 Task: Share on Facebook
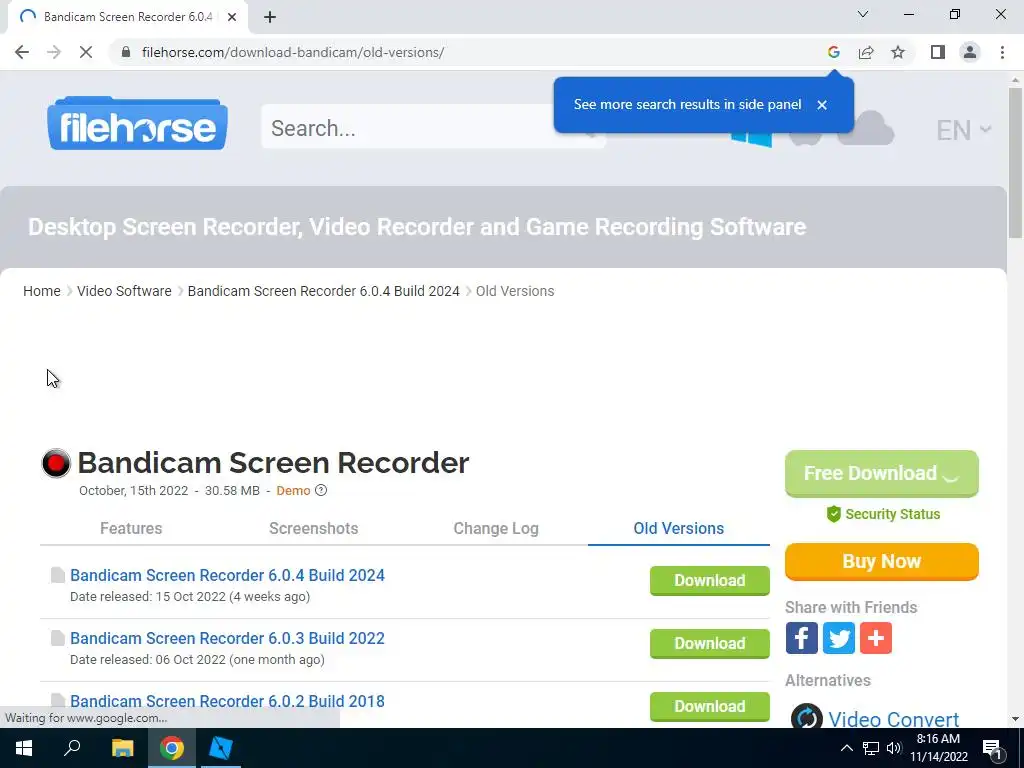point(801,638)
